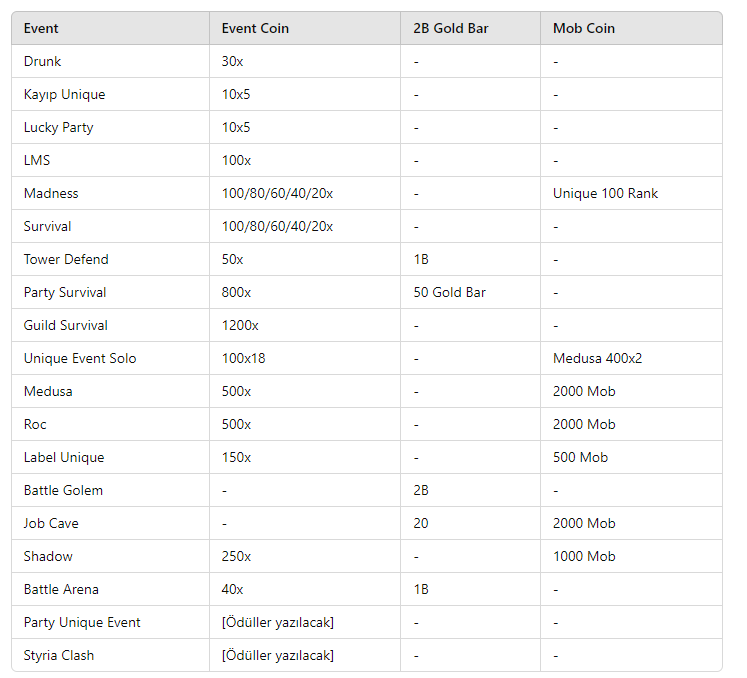Click the Unique 100 Rank cell
Screen dimensions: 747x678
pos(605,193)
